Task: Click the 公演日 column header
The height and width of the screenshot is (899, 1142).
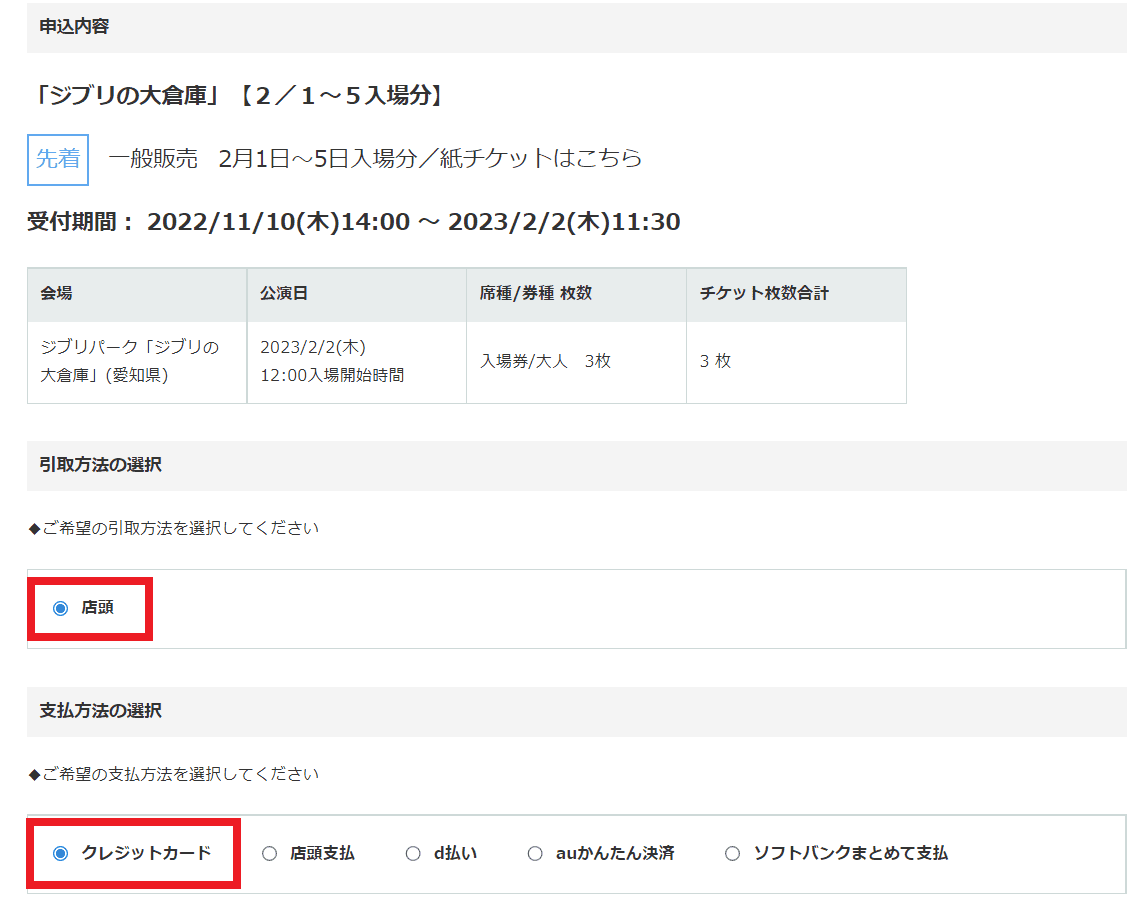Action: (284, 294)
